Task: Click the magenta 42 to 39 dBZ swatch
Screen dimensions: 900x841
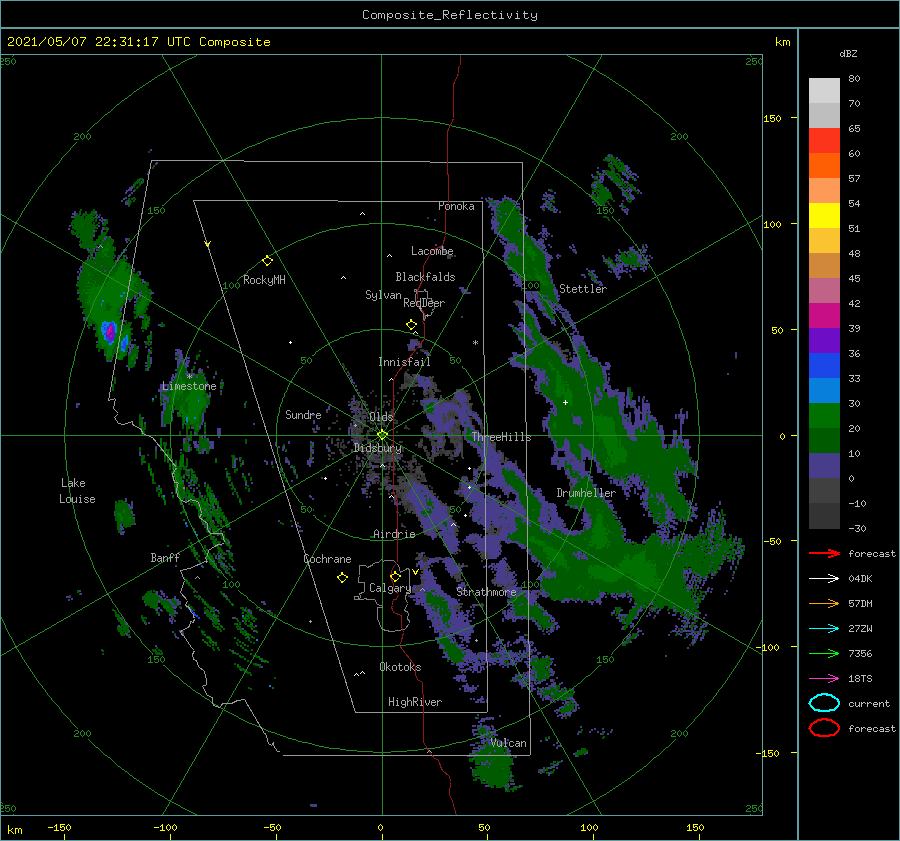Action: [x=824, y=316]
